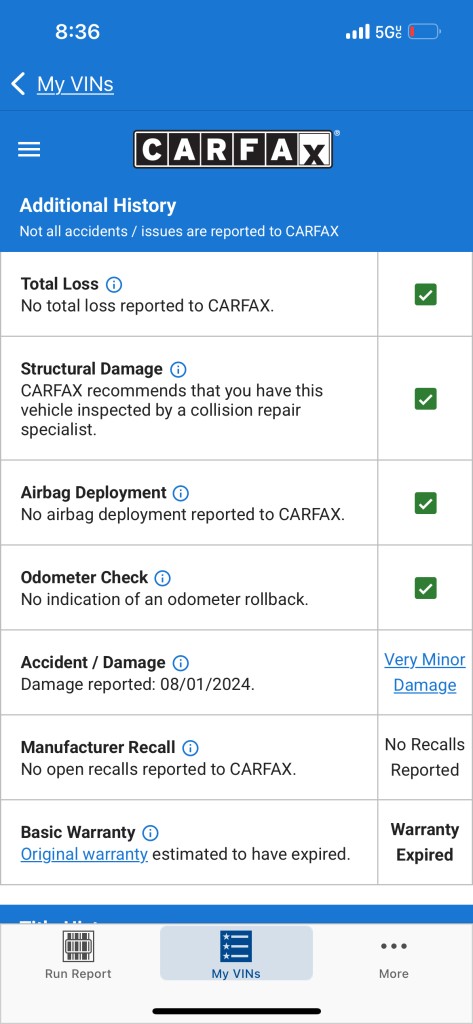Image resolution: width=473 pixels, height=1024 pixels.
Task: Tap the Basic Warranty info icon
Action: (150, 833)
